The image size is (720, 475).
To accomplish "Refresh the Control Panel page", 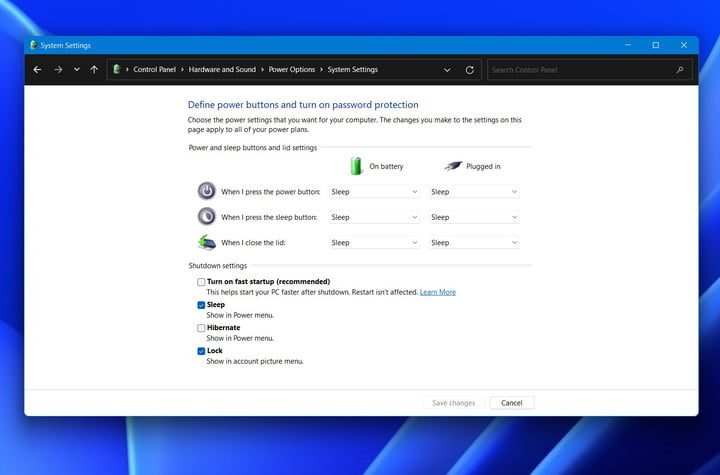I will tap(469, 70).
